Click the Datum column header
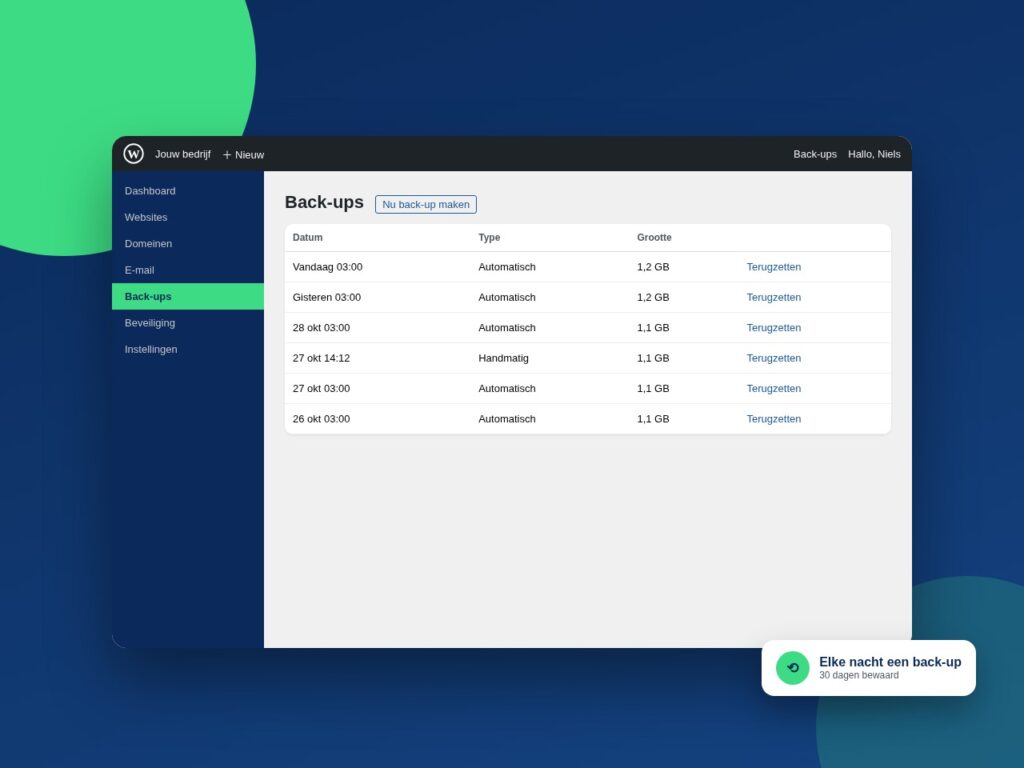 (308, 237)
